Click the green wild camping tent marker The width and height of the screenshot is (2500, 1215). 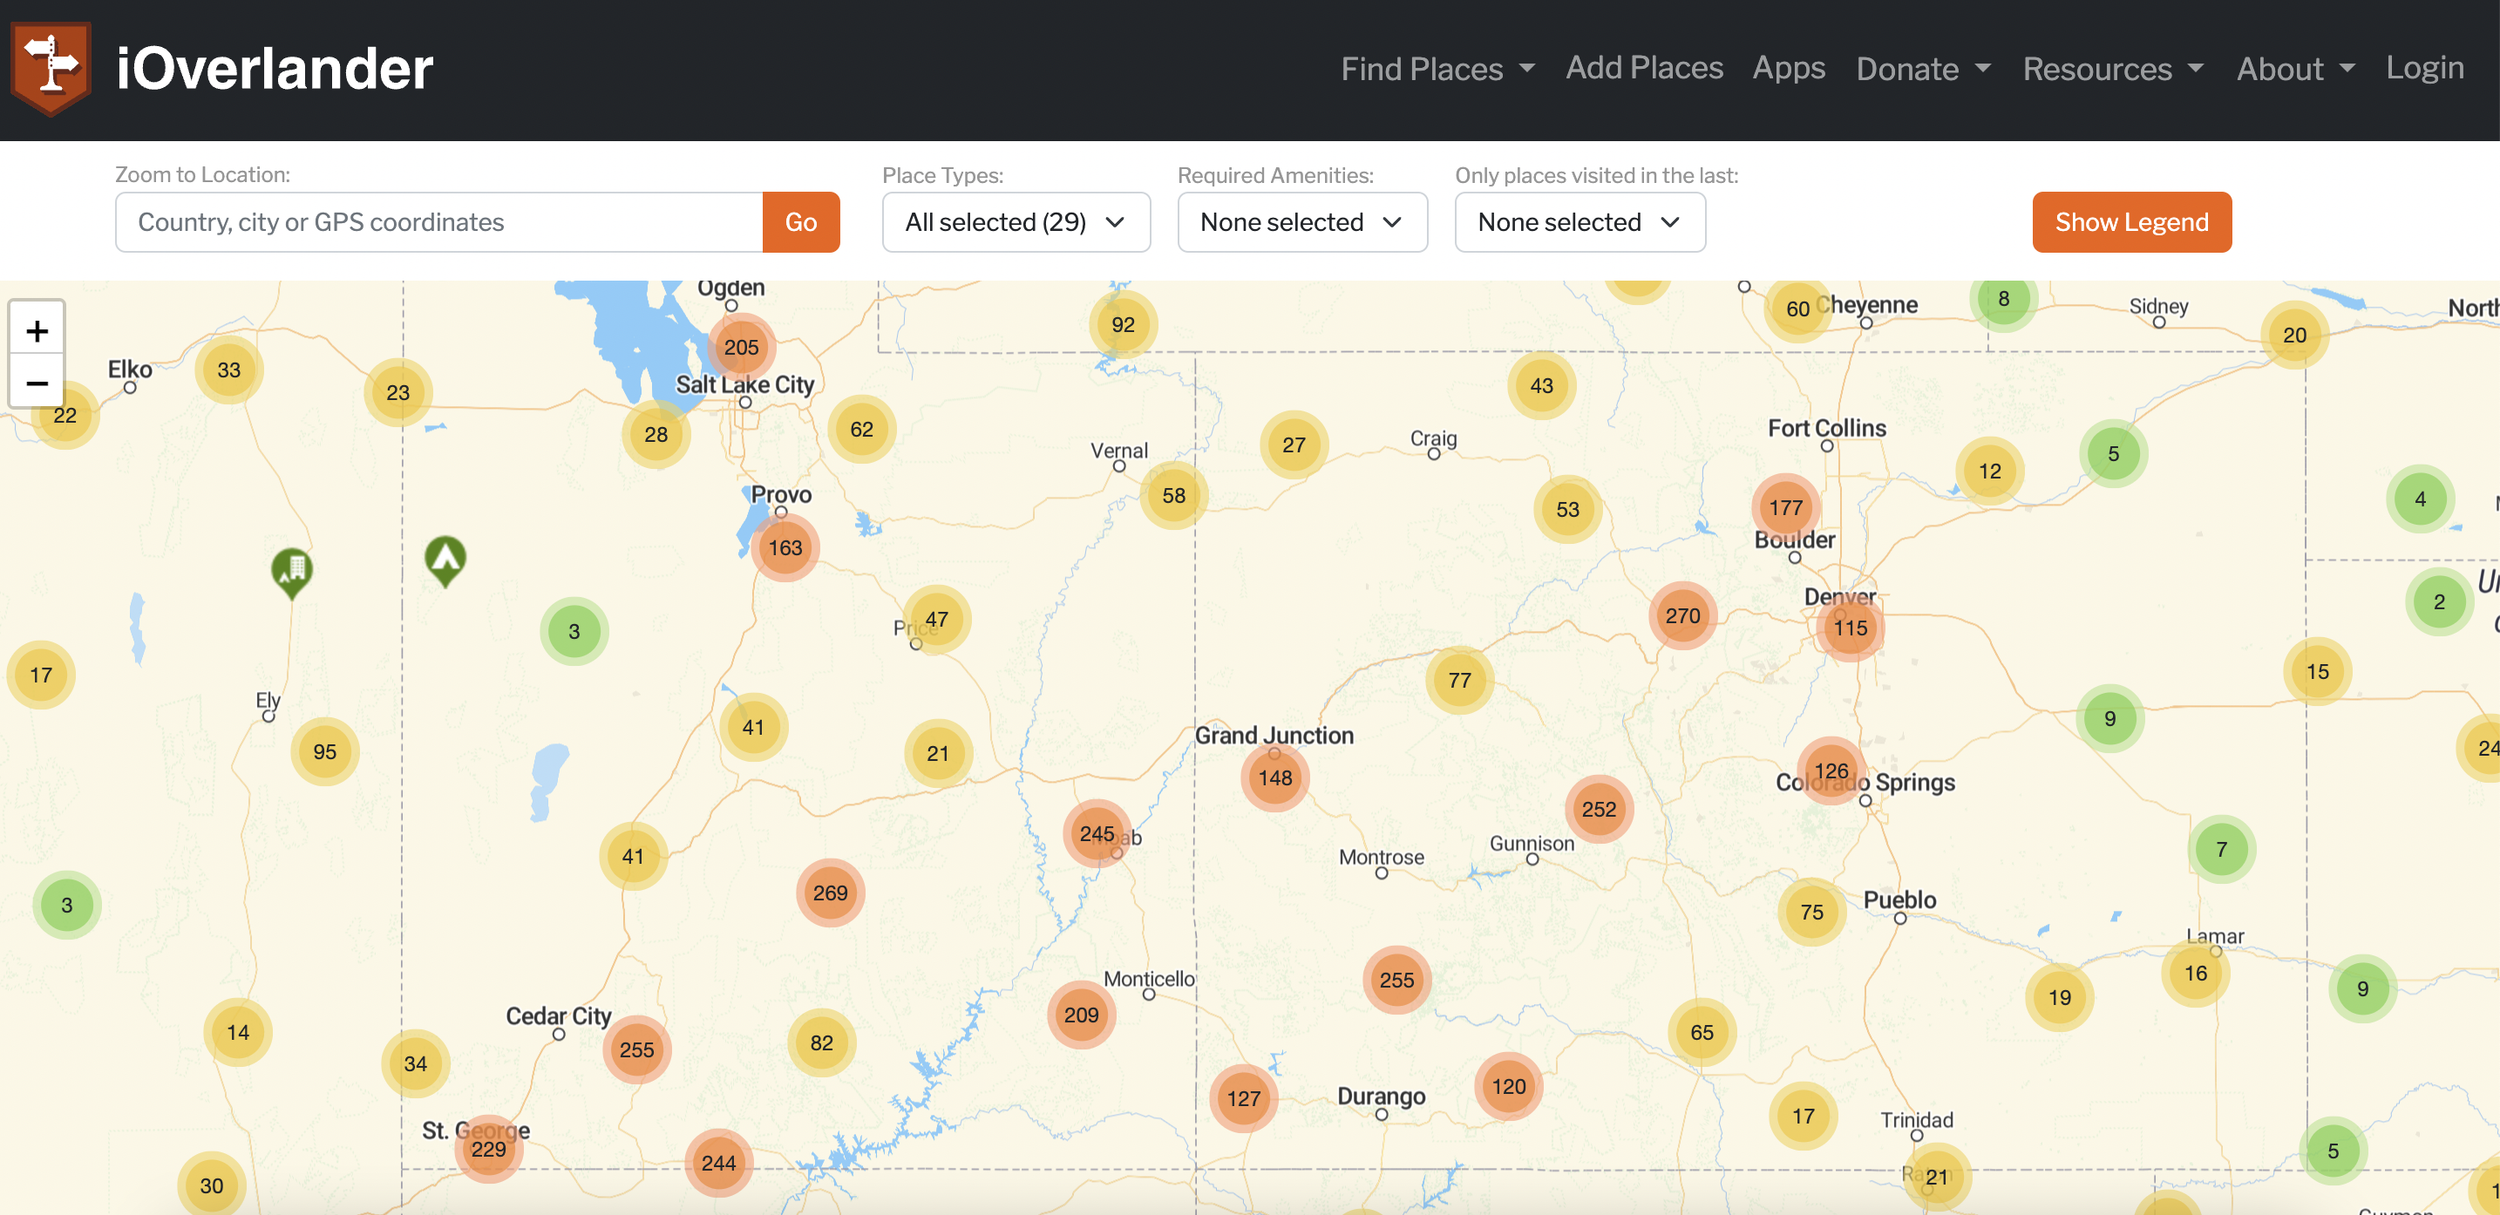click(445, 559)
